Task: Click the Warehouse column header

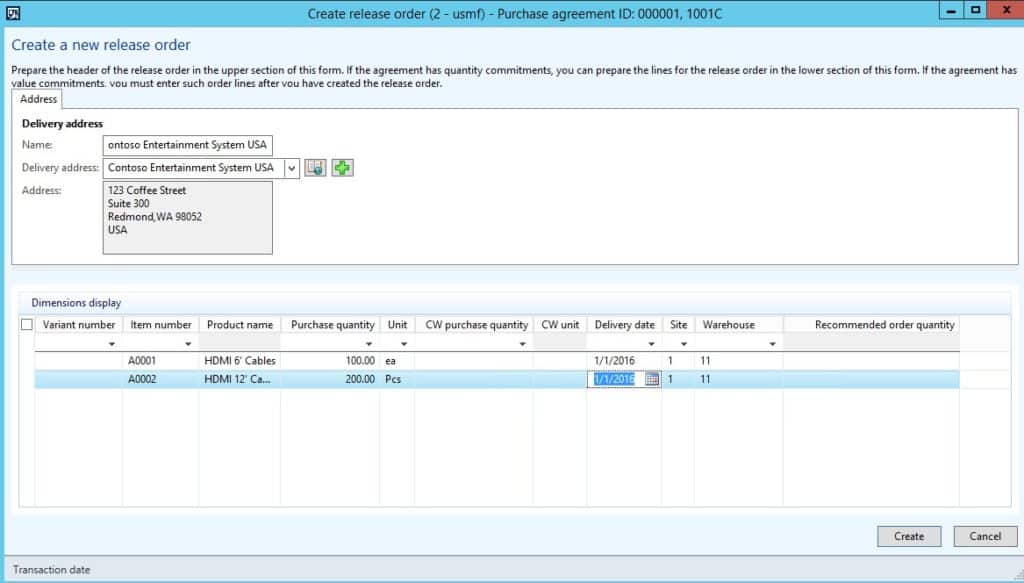Action: (739, 324)
